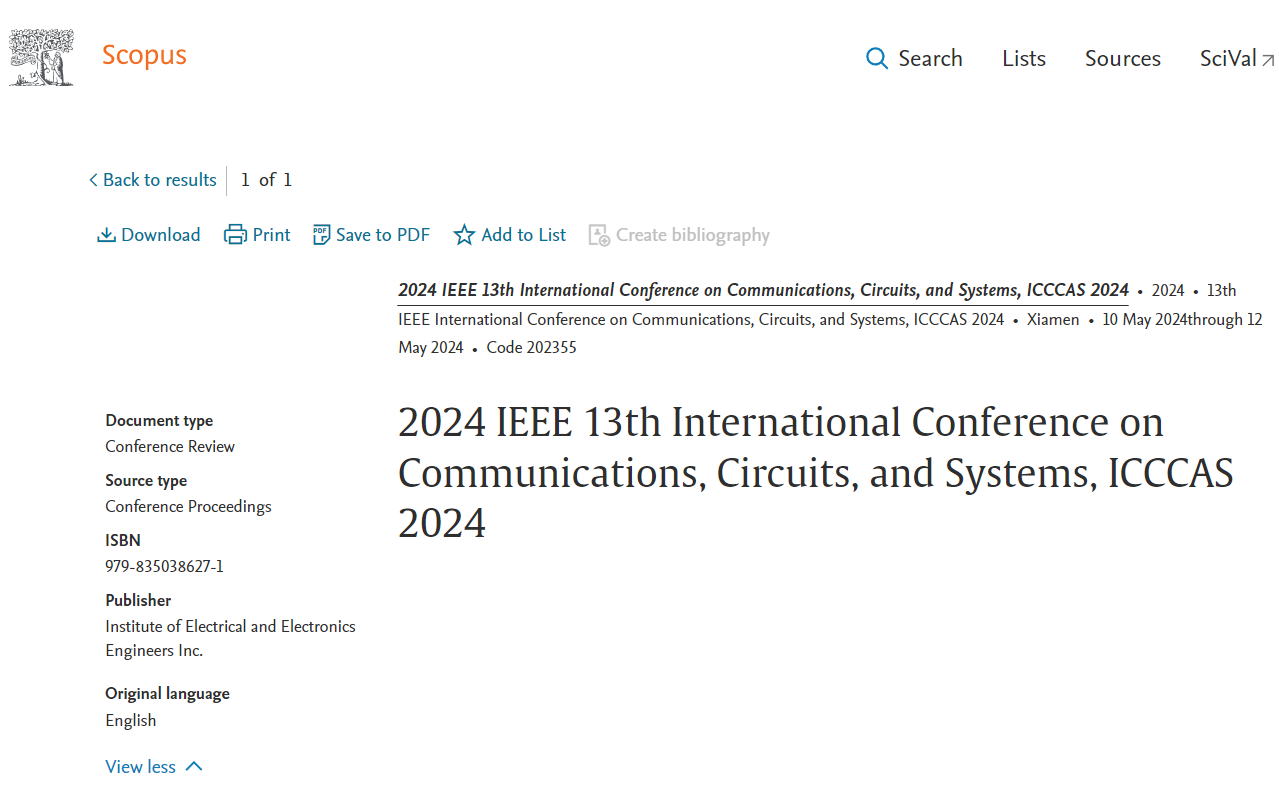Click the Elsevier tree logo
This screenshot has height=804, width=1279.
click(x=41, y=57)
